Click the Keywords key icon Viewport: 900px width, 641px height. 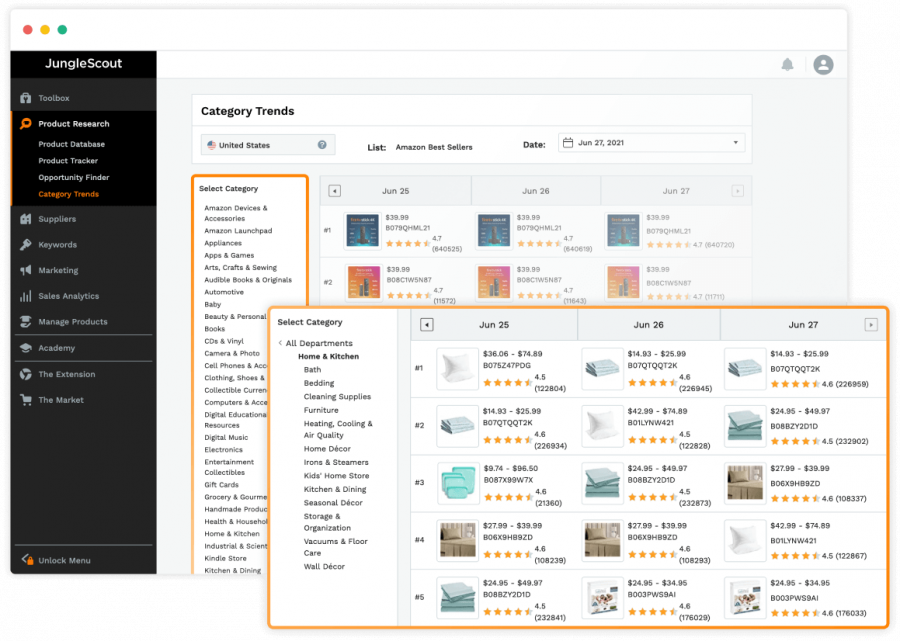coord(26,244)
